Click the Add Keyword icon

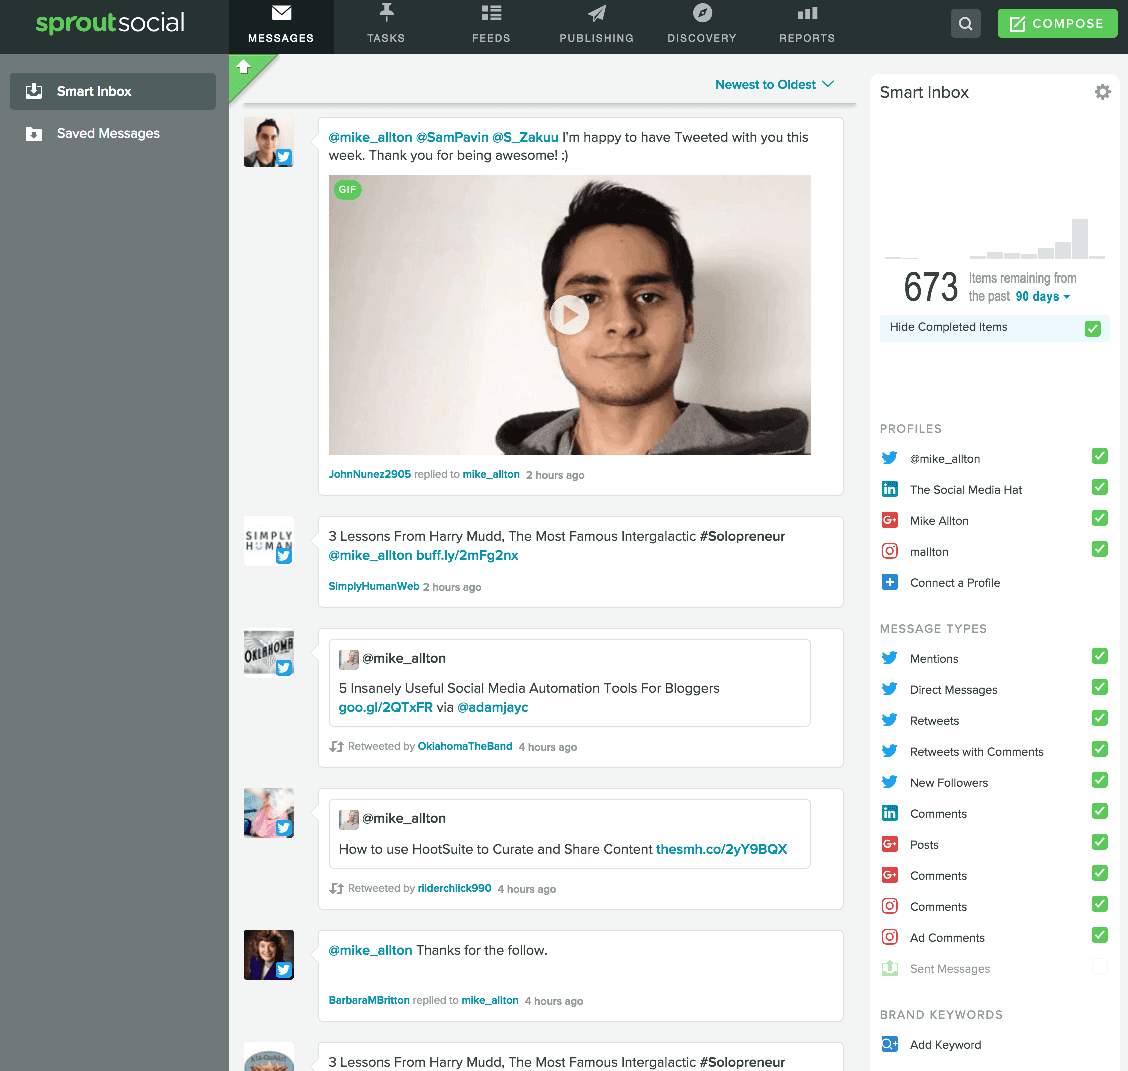click(x=889, y=1045)
